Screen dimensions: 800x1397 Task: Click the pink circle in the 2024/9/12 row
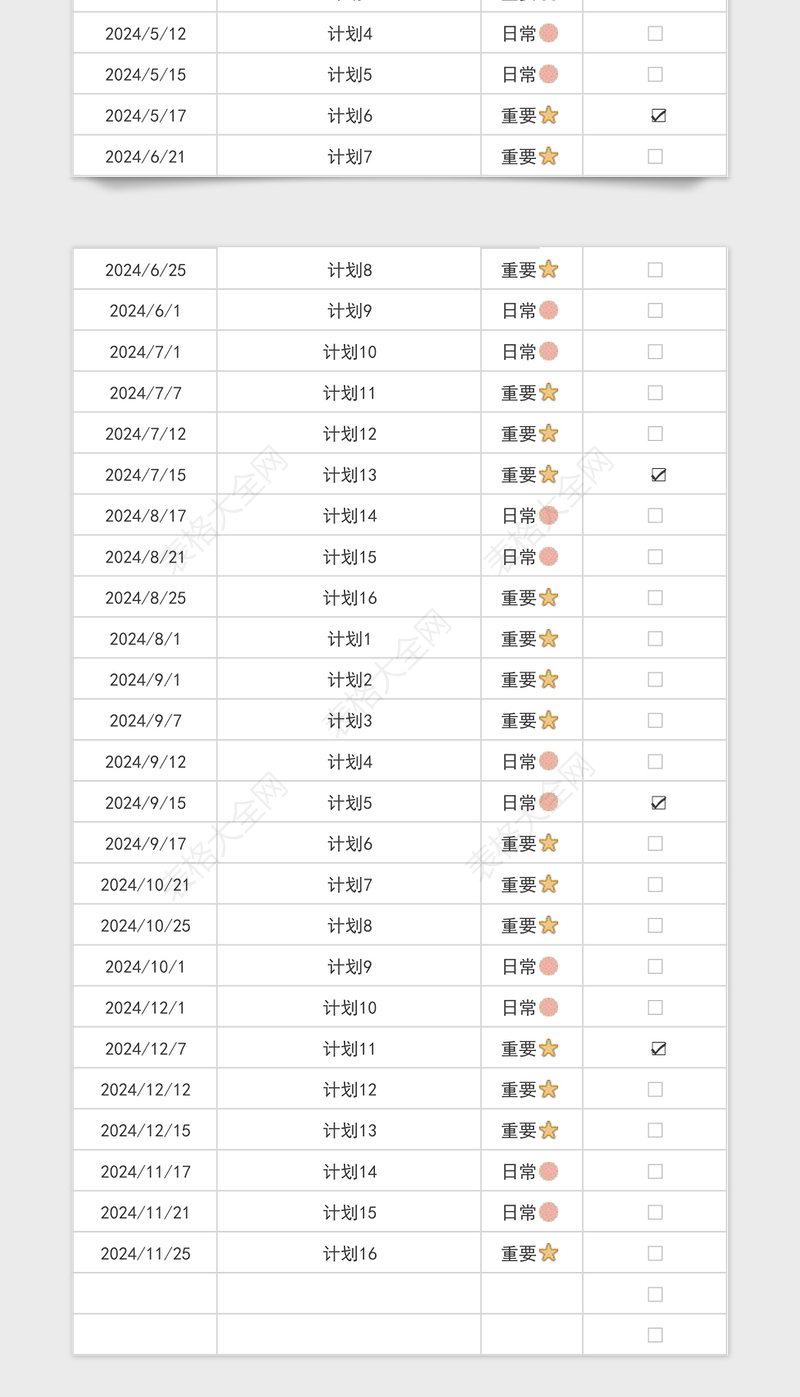tap(548, 761)
